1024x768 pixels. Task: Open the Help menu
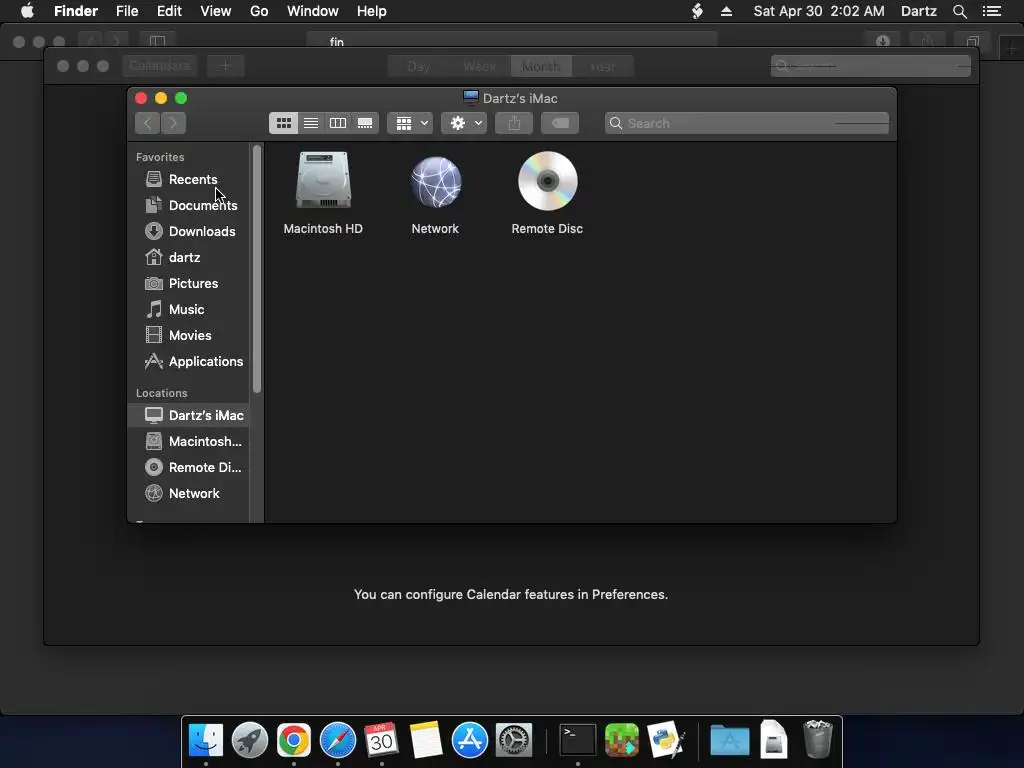click(372, 11)
